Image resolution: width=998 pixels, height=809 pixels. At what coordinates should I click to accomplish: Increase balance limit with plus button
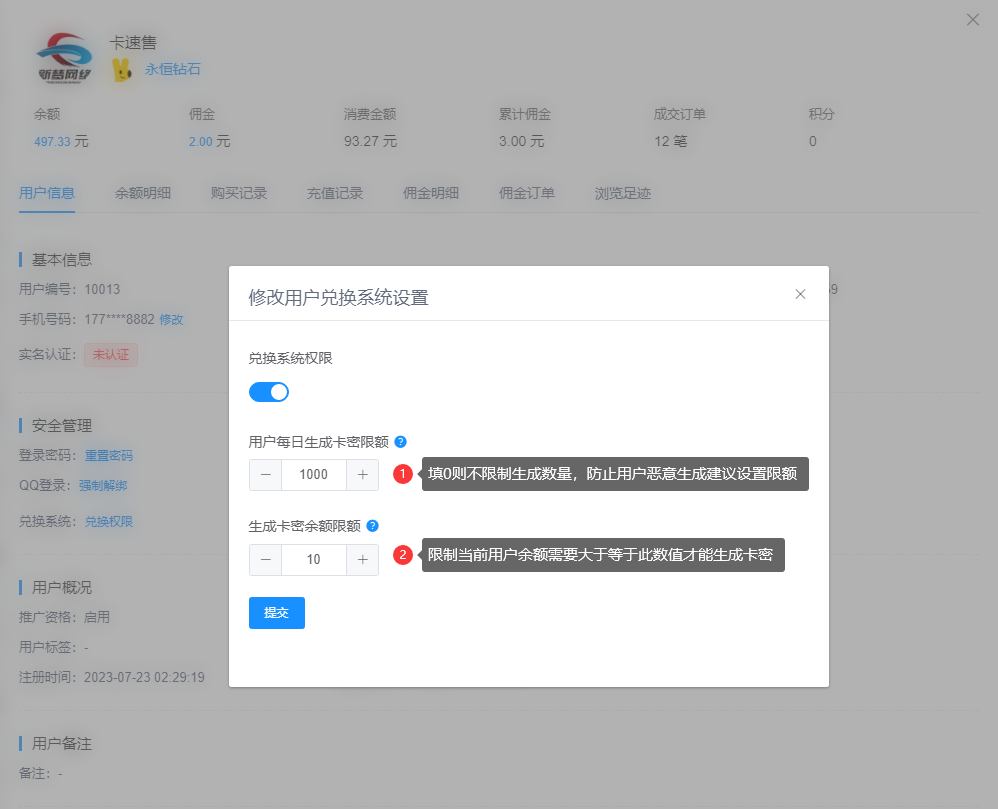tap(363, 559)
